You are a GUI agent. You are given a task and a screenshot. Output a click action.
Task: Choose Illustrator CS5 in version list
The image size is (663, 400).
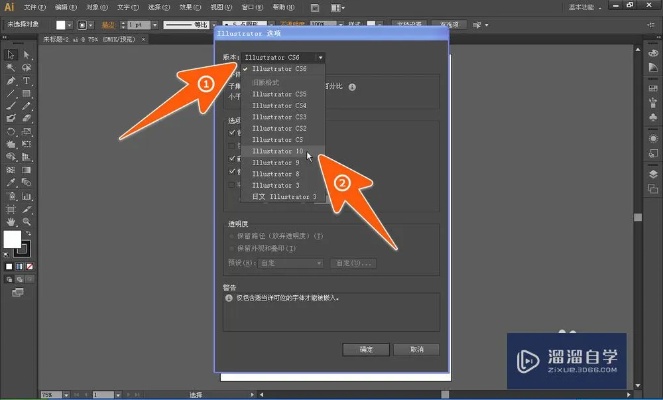click(279, 94)
